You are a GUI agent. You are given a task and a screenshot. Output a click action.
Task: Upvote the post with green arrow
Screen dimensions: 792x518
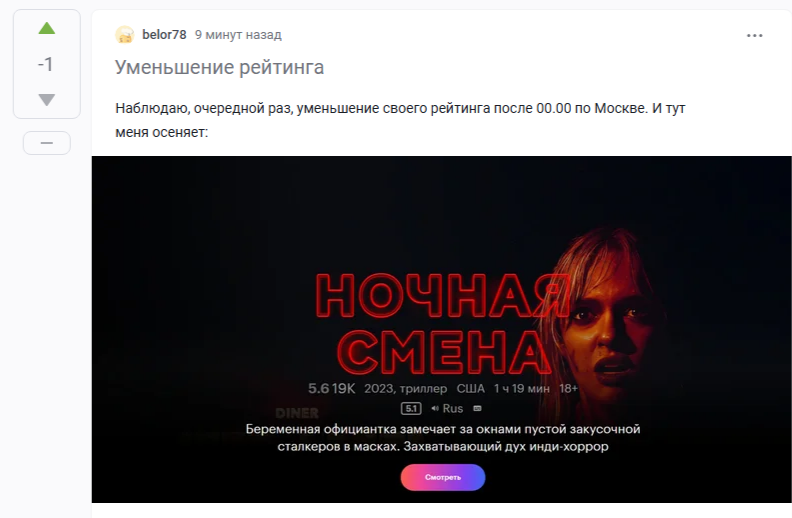(x=46, y=28)
